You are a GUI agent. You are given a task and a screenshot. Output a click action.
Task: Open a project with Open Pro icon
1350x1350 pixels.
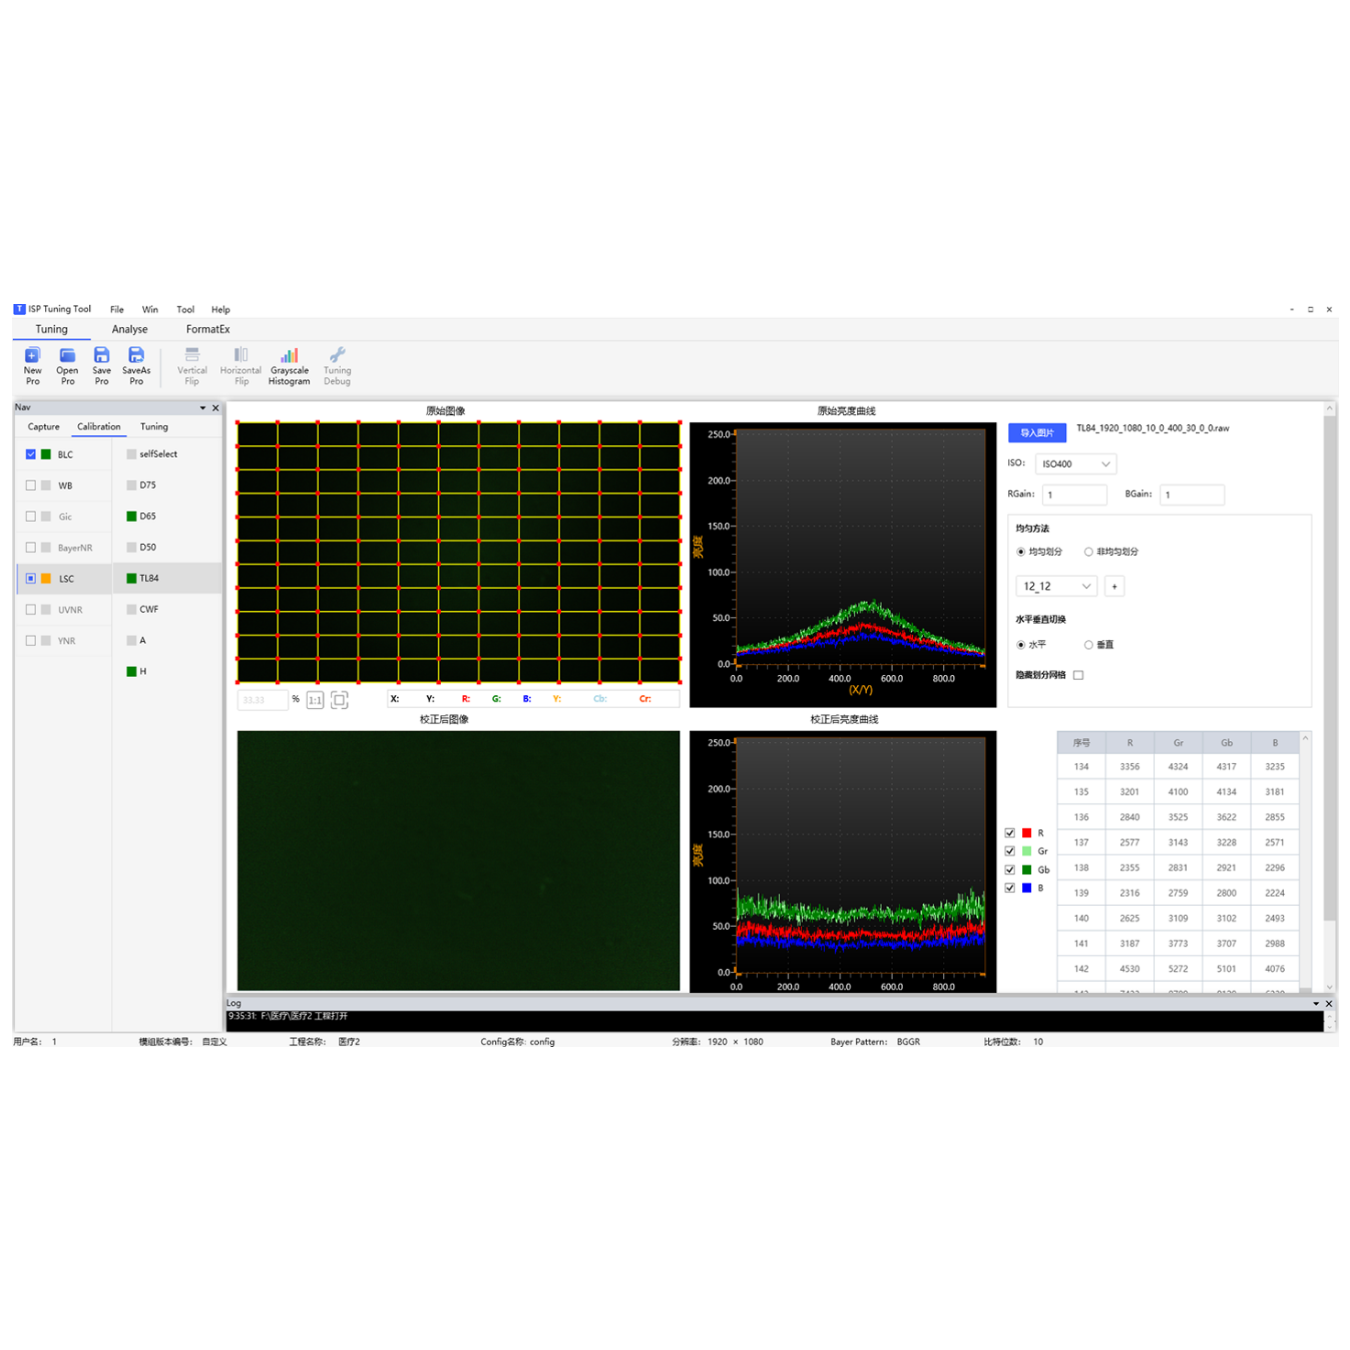[x=67, y=356]
